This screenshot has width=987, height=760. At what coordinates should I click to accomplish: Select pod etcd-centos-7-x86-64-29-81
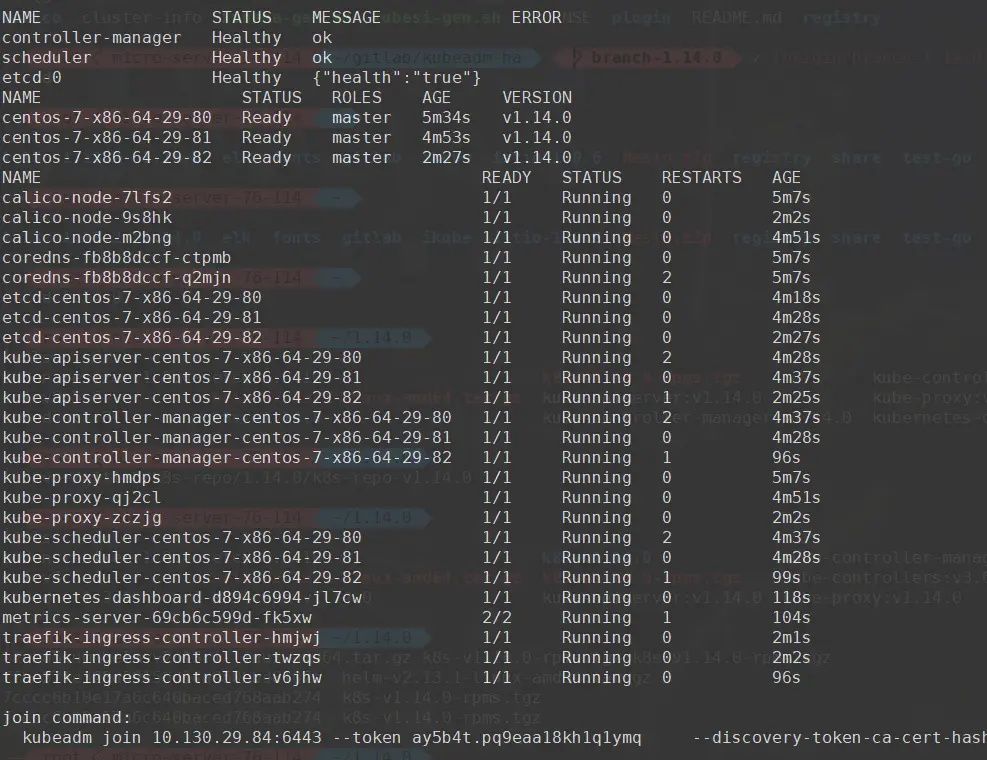click(x=132, y=318)
